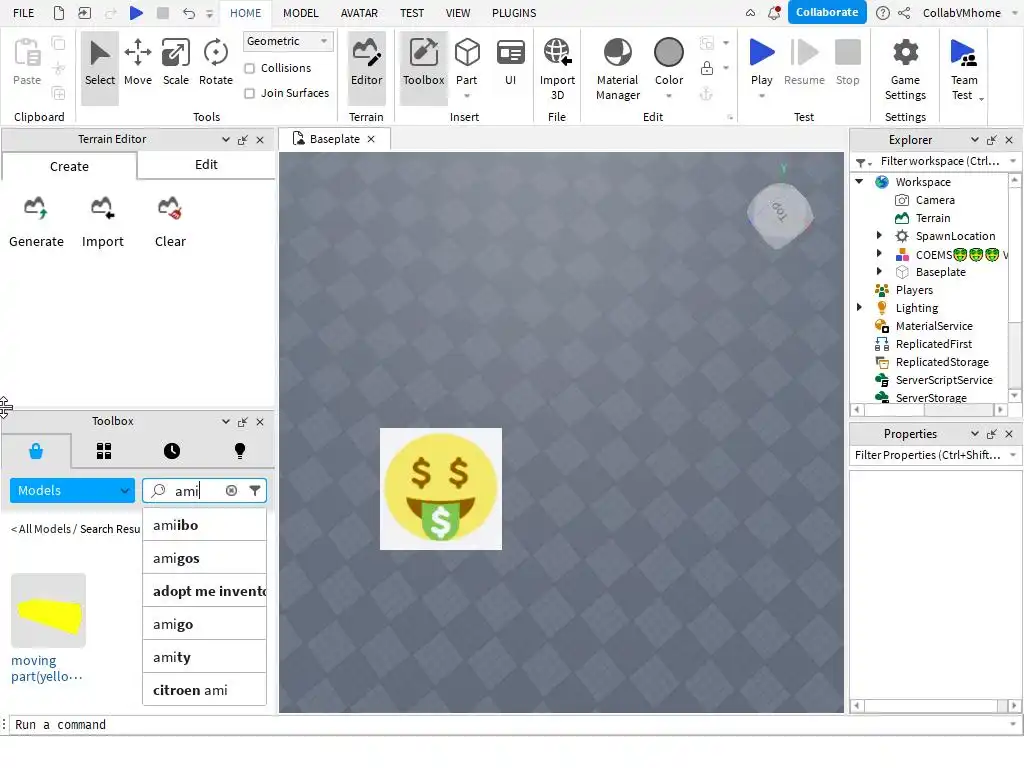The image size is (1024, 768).
Task: Insert a new Part
Action: [x=467, y=61]
